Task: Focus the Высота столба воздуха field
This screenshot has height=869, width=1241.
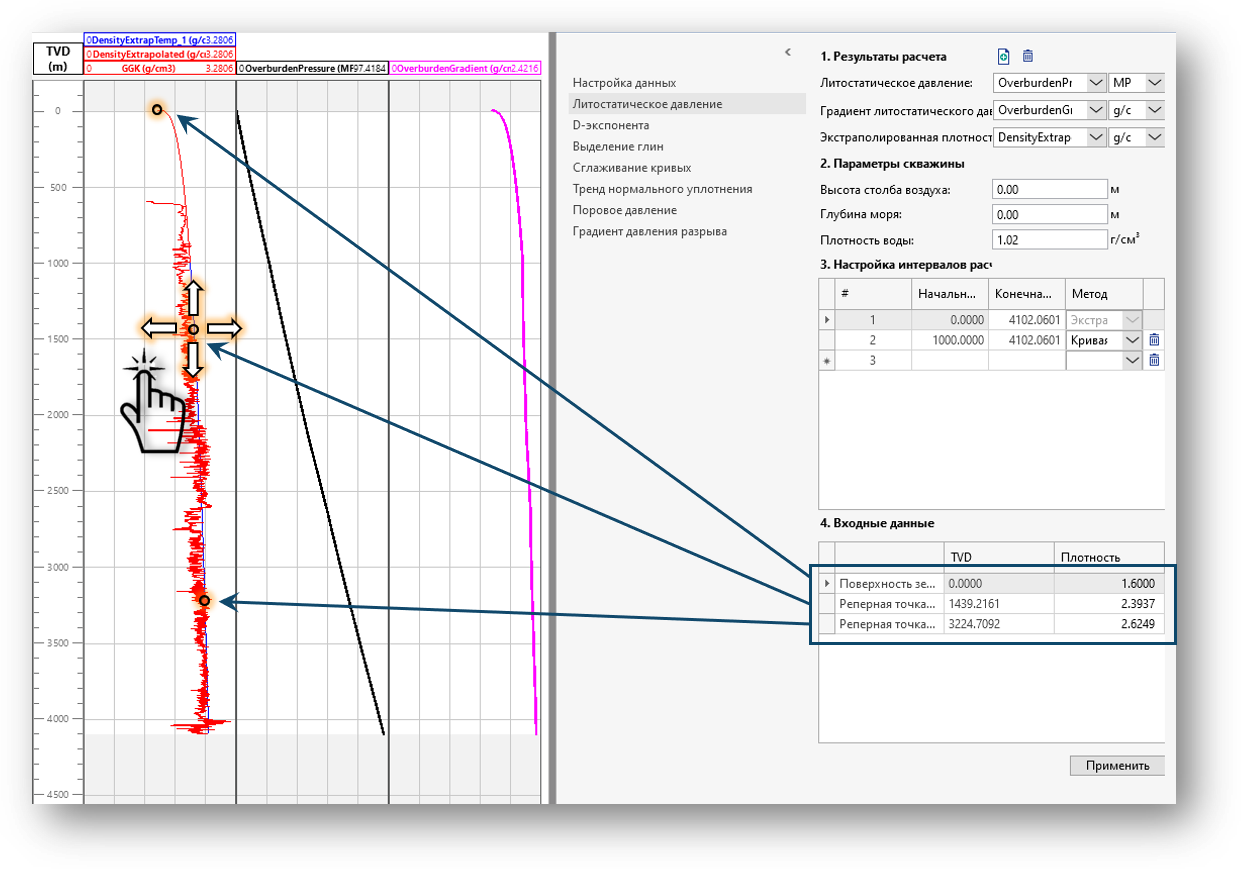Action: point(1049,189)
